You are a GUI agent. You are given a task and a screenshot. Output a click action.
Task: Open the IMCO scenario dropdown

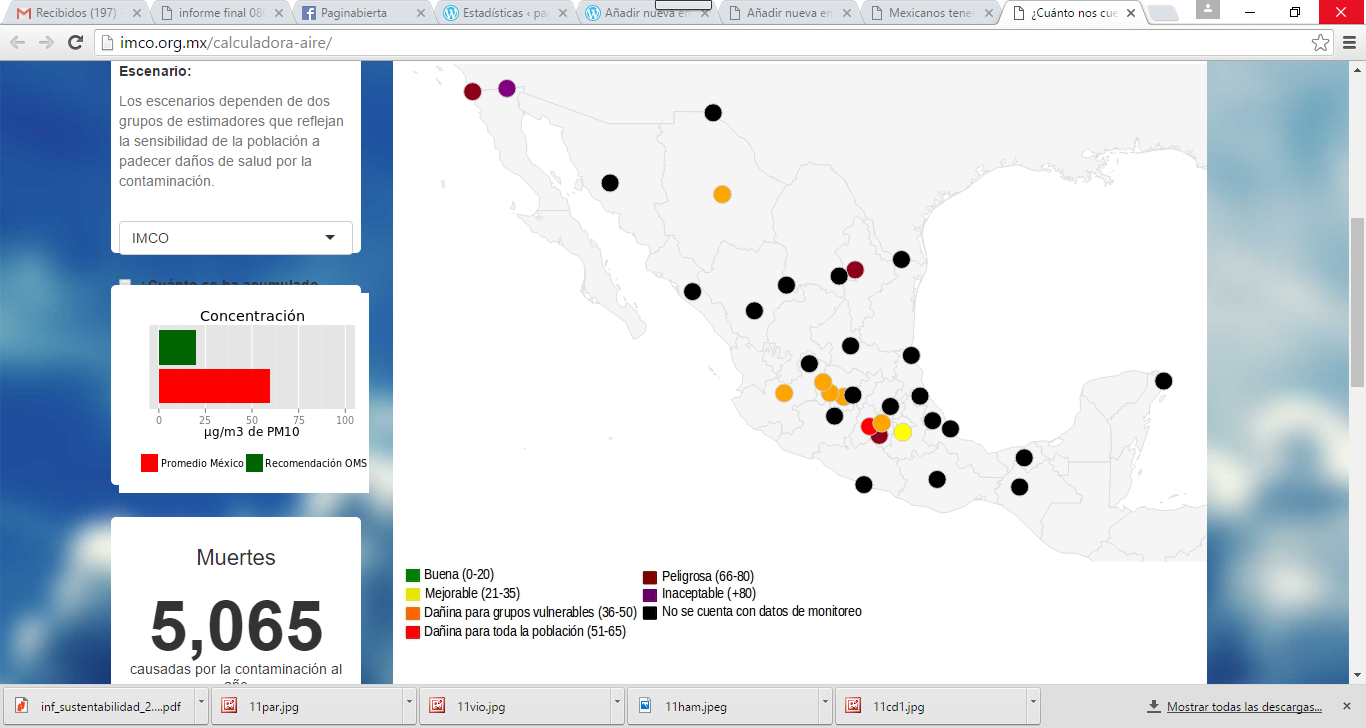236,238
